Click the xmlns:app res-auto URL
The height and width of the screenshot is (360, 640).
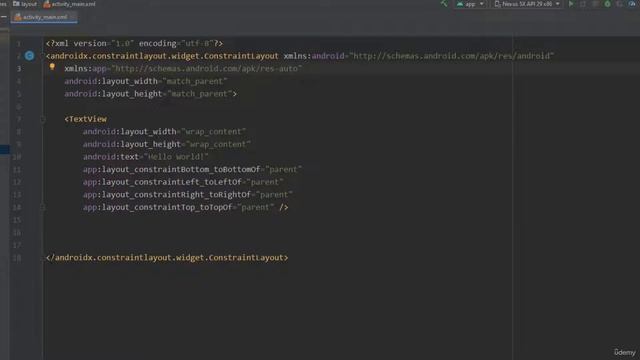[x=206, y=69]
